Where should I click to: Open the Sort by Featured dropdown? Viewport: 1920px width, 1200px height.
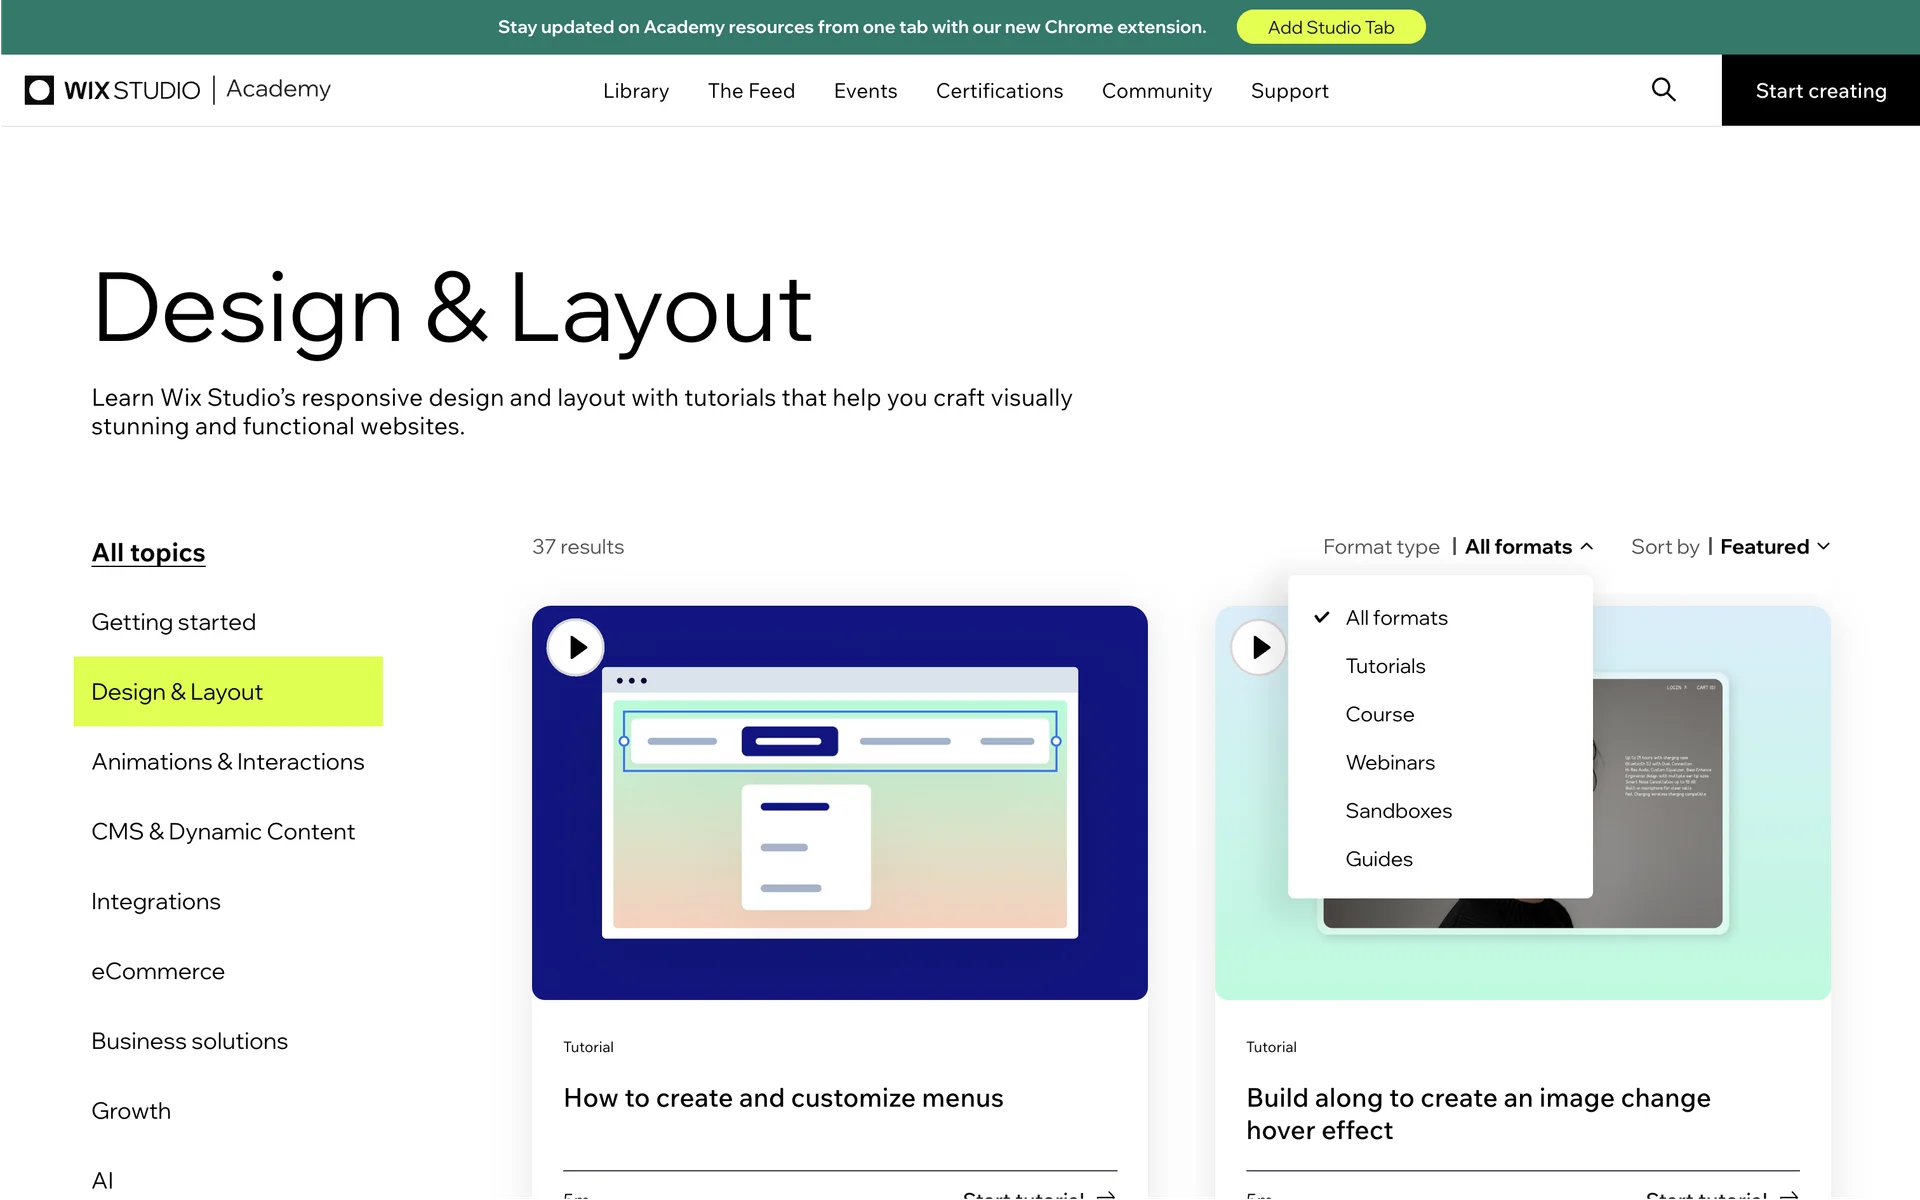tap(1774, 547)
